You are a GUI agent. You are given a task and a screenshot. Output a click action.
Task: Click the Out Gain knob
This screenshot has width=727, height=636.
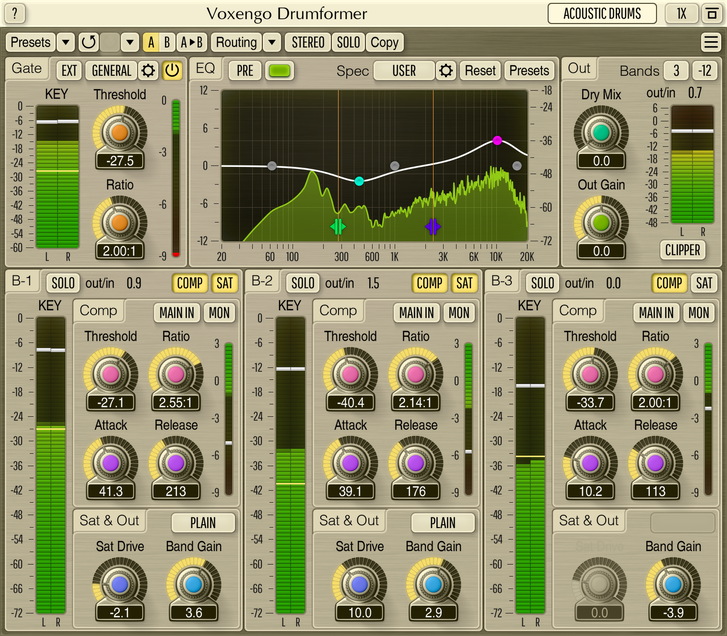coord(601,223)
